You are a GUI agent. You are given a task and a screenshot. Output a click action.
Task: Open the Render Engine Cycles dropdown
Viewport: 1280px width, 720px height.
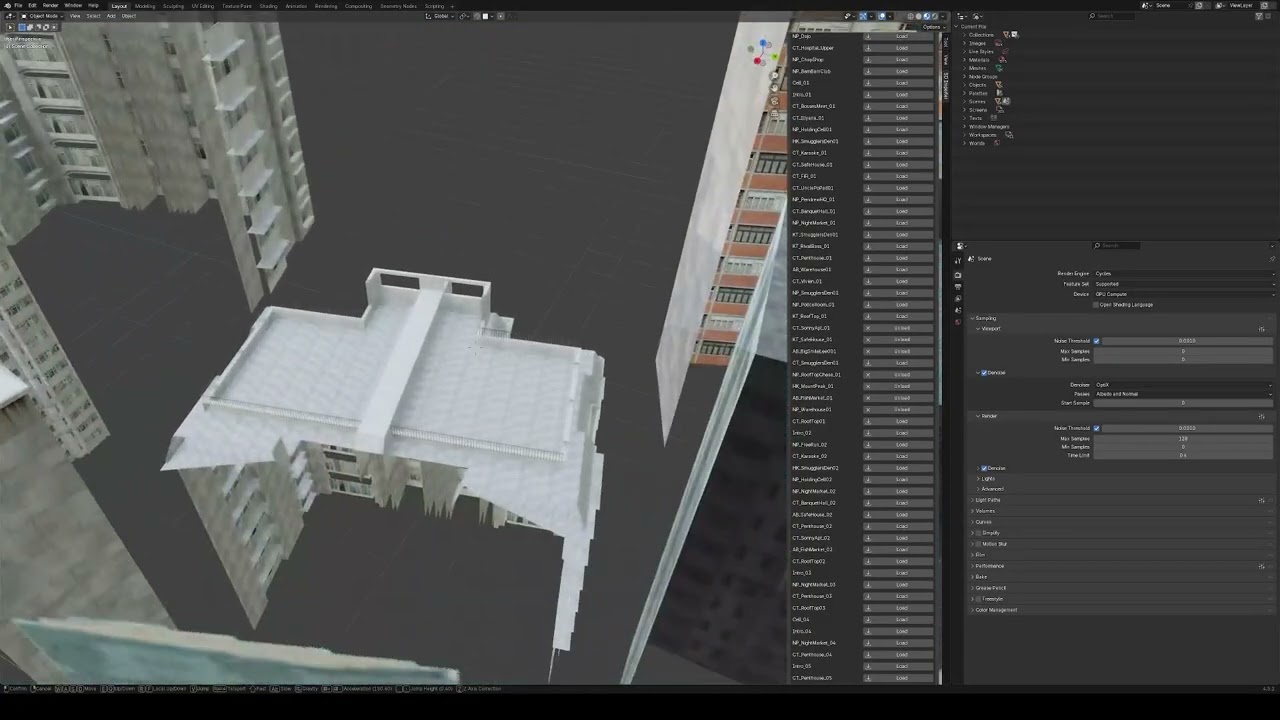click(1184, 274)
